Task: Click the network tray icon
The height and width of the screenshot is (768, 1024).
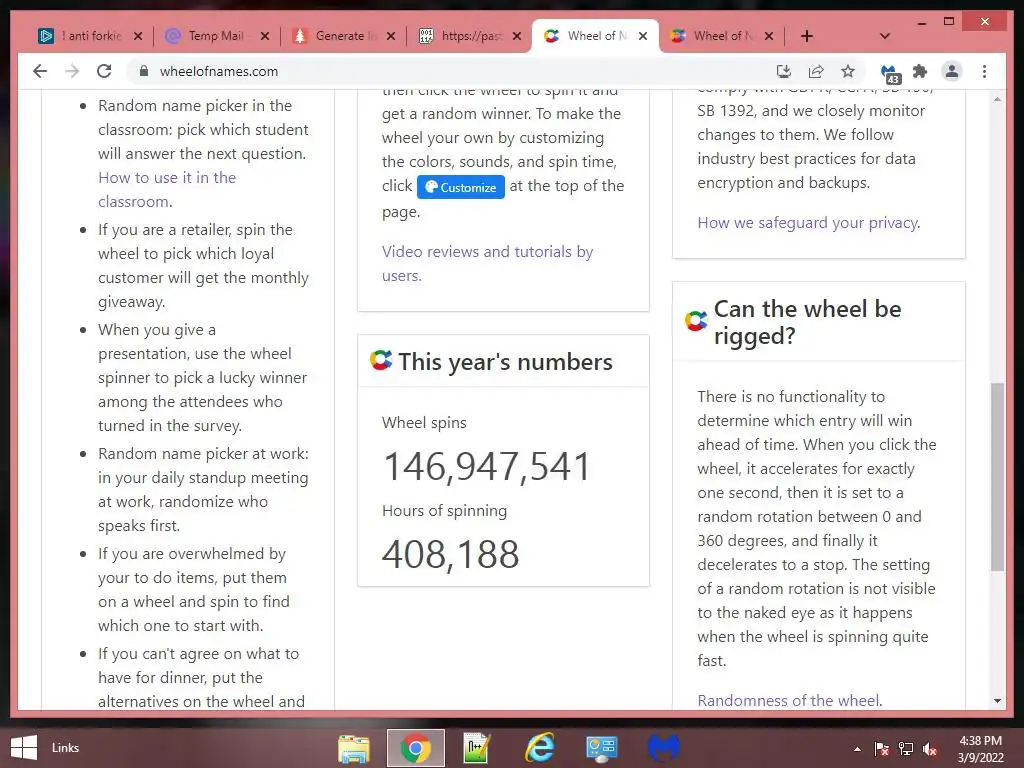Action: 905,748
